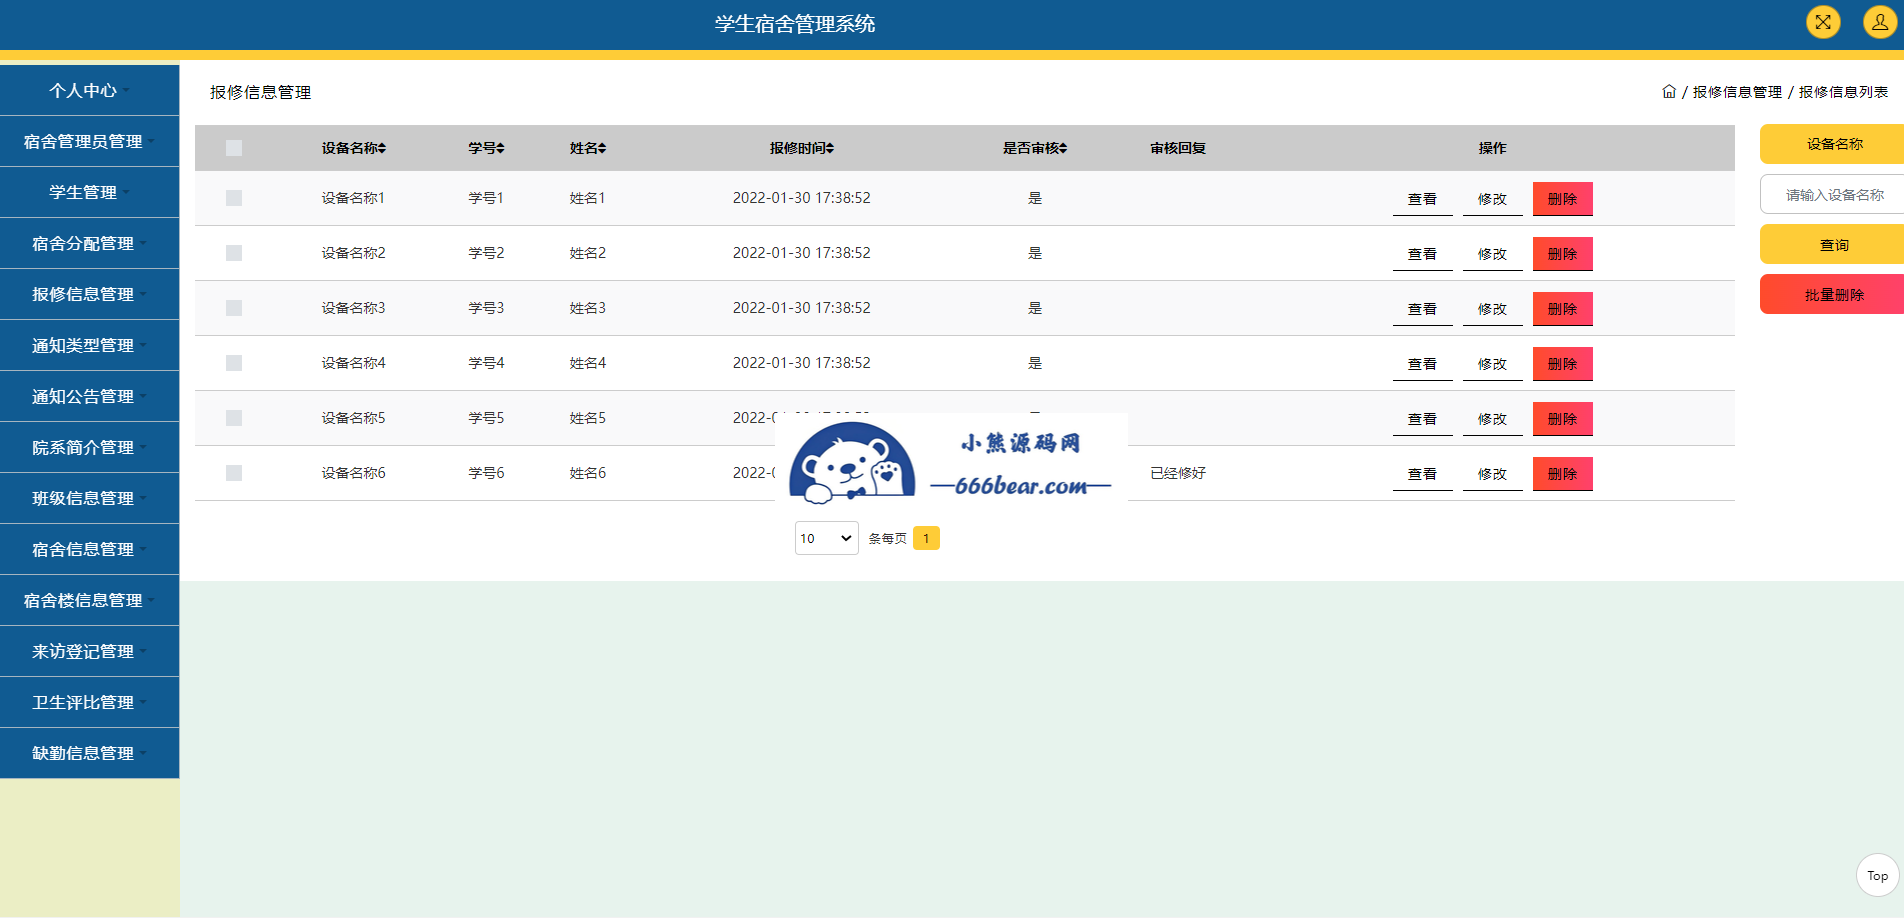
Task: Toggle the select-all checkbox in table header
Action: coord(234,148)
